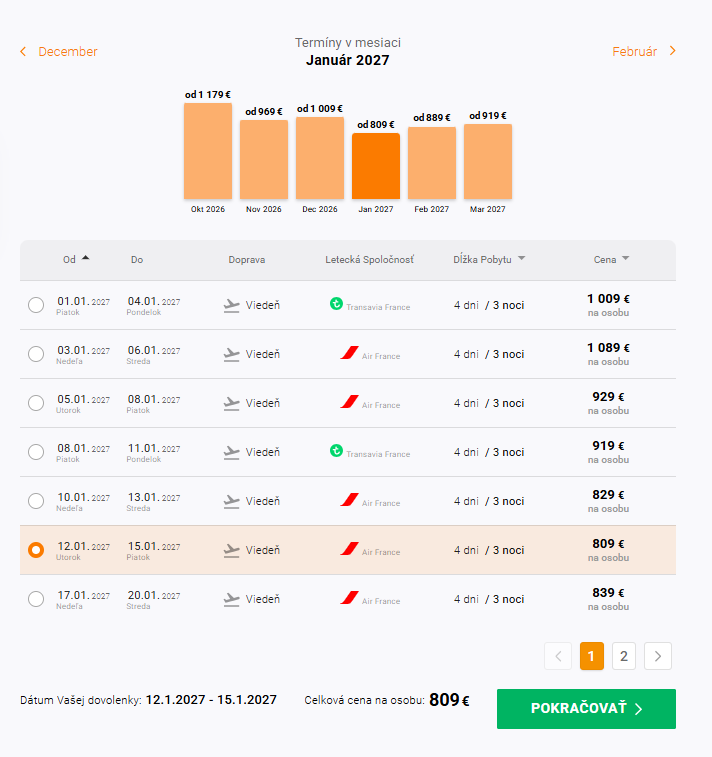The image size is (712, 757).
Task: Open page 2 of results
Action: pyautogui.click(x=624, y=656)
